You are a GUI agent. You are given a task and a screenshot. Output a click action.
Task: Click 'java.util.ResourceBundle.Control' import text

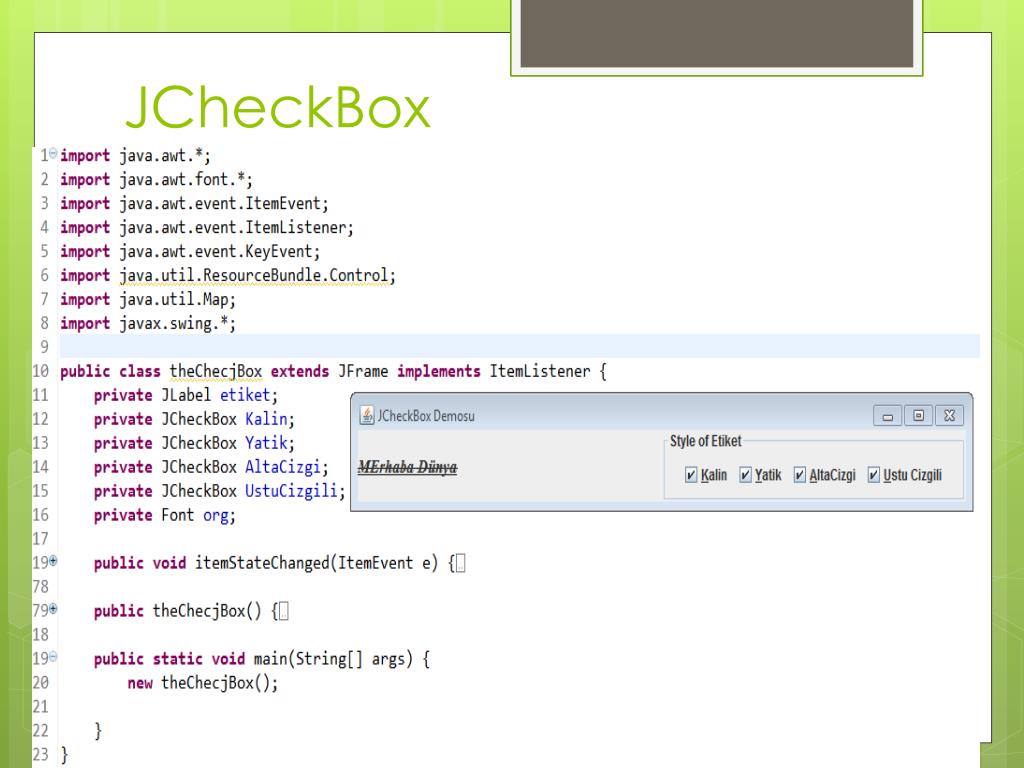click(x=255, y=276)
